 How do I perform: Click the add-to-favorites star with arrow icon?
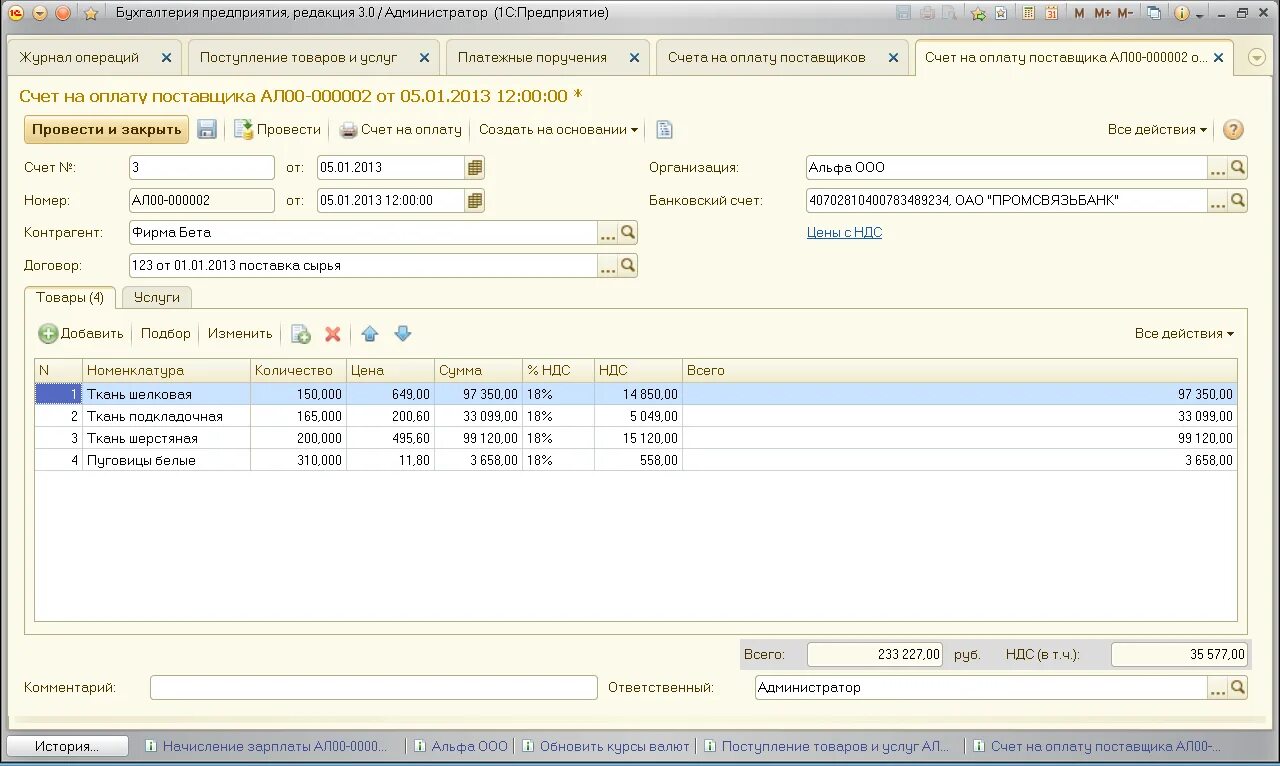978,13
